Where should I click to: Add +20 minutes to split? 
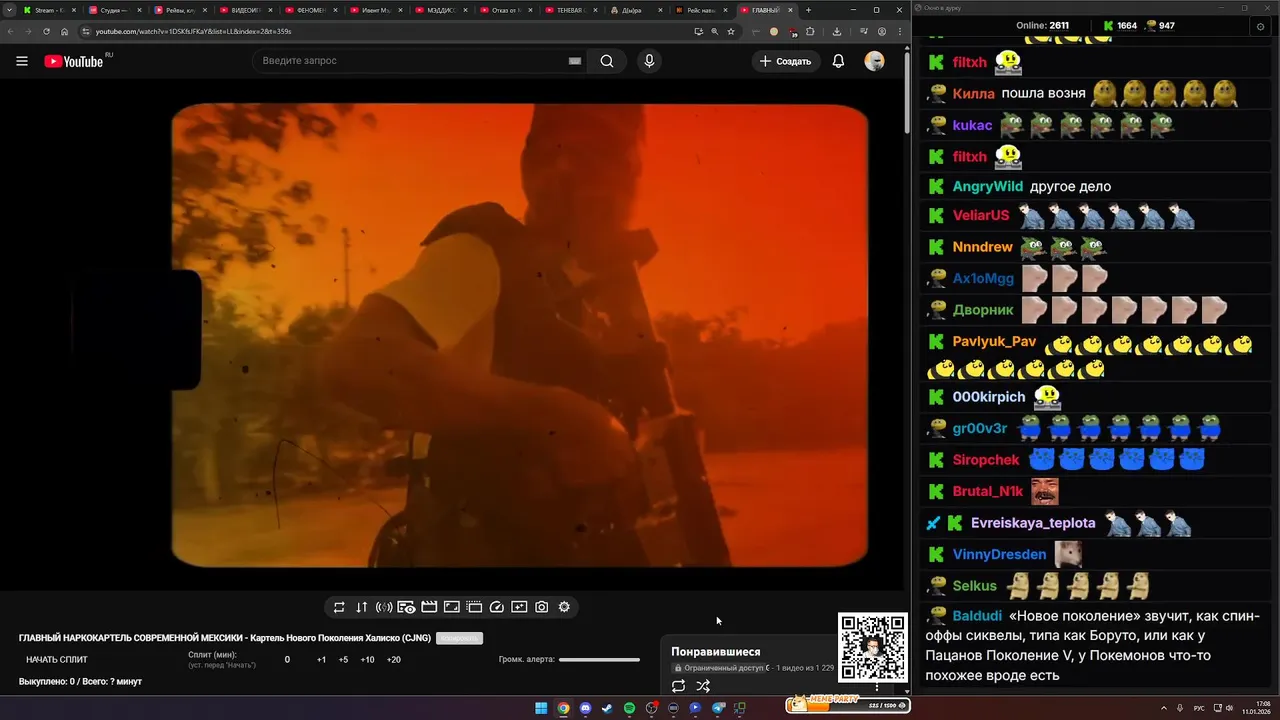tap(393, 660)
